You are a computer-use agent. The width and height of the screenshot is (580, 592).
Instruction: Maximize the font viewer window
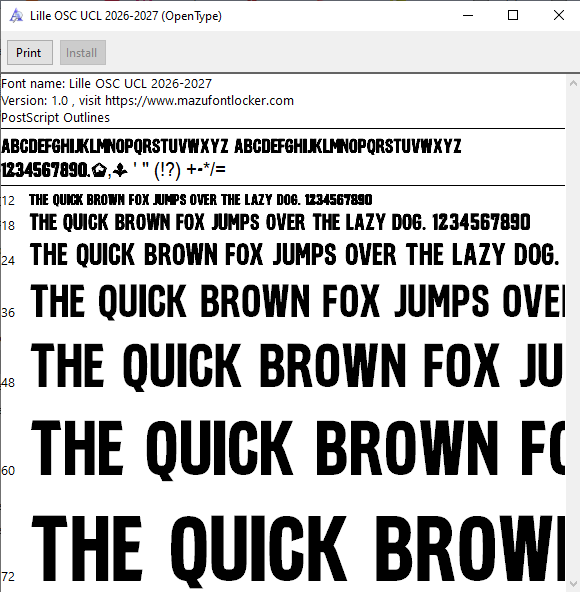[513, 15]
